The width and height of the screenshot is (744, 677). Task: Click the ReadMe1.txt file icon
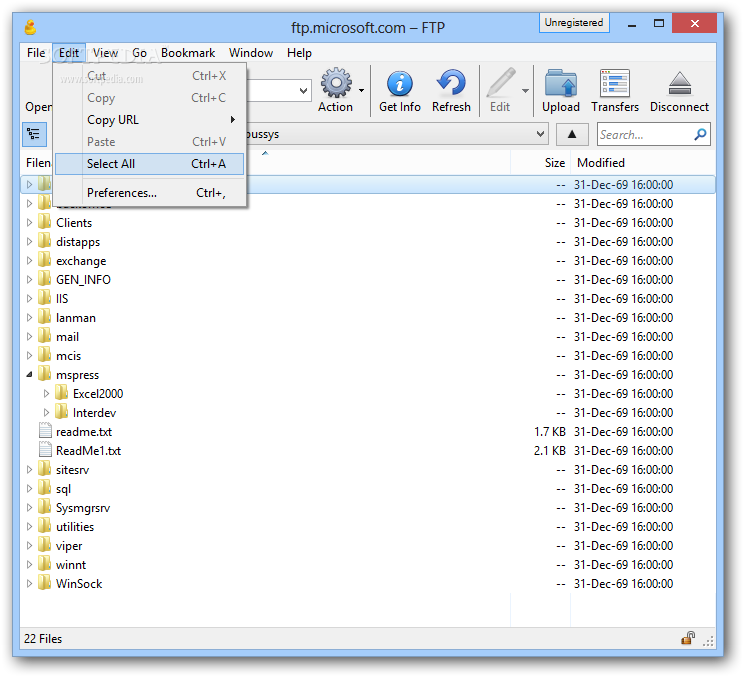(45, 450)
